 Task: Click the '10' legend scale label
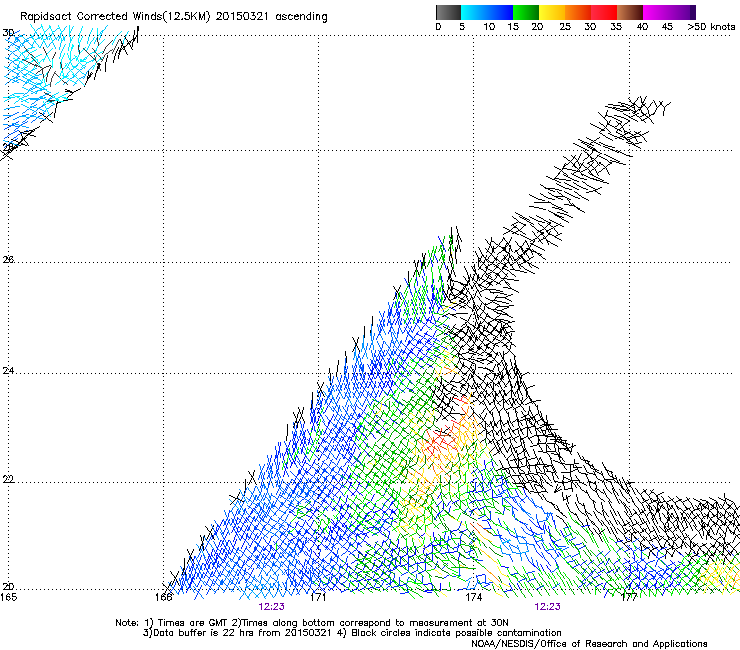click(x=489, y=27)
